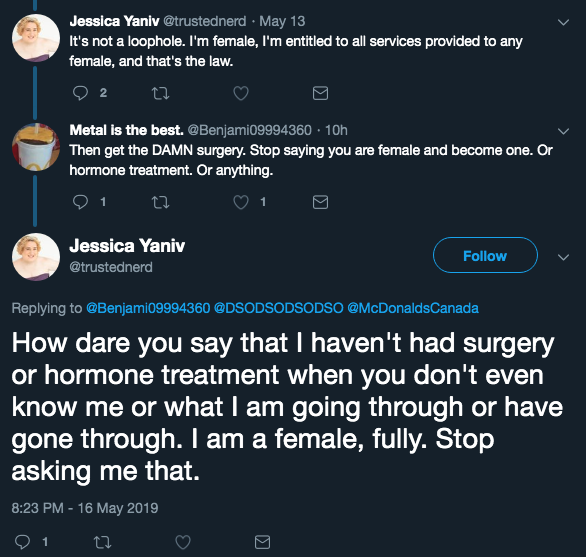Open @DSODSODSODSO mention link

(278, 308)
